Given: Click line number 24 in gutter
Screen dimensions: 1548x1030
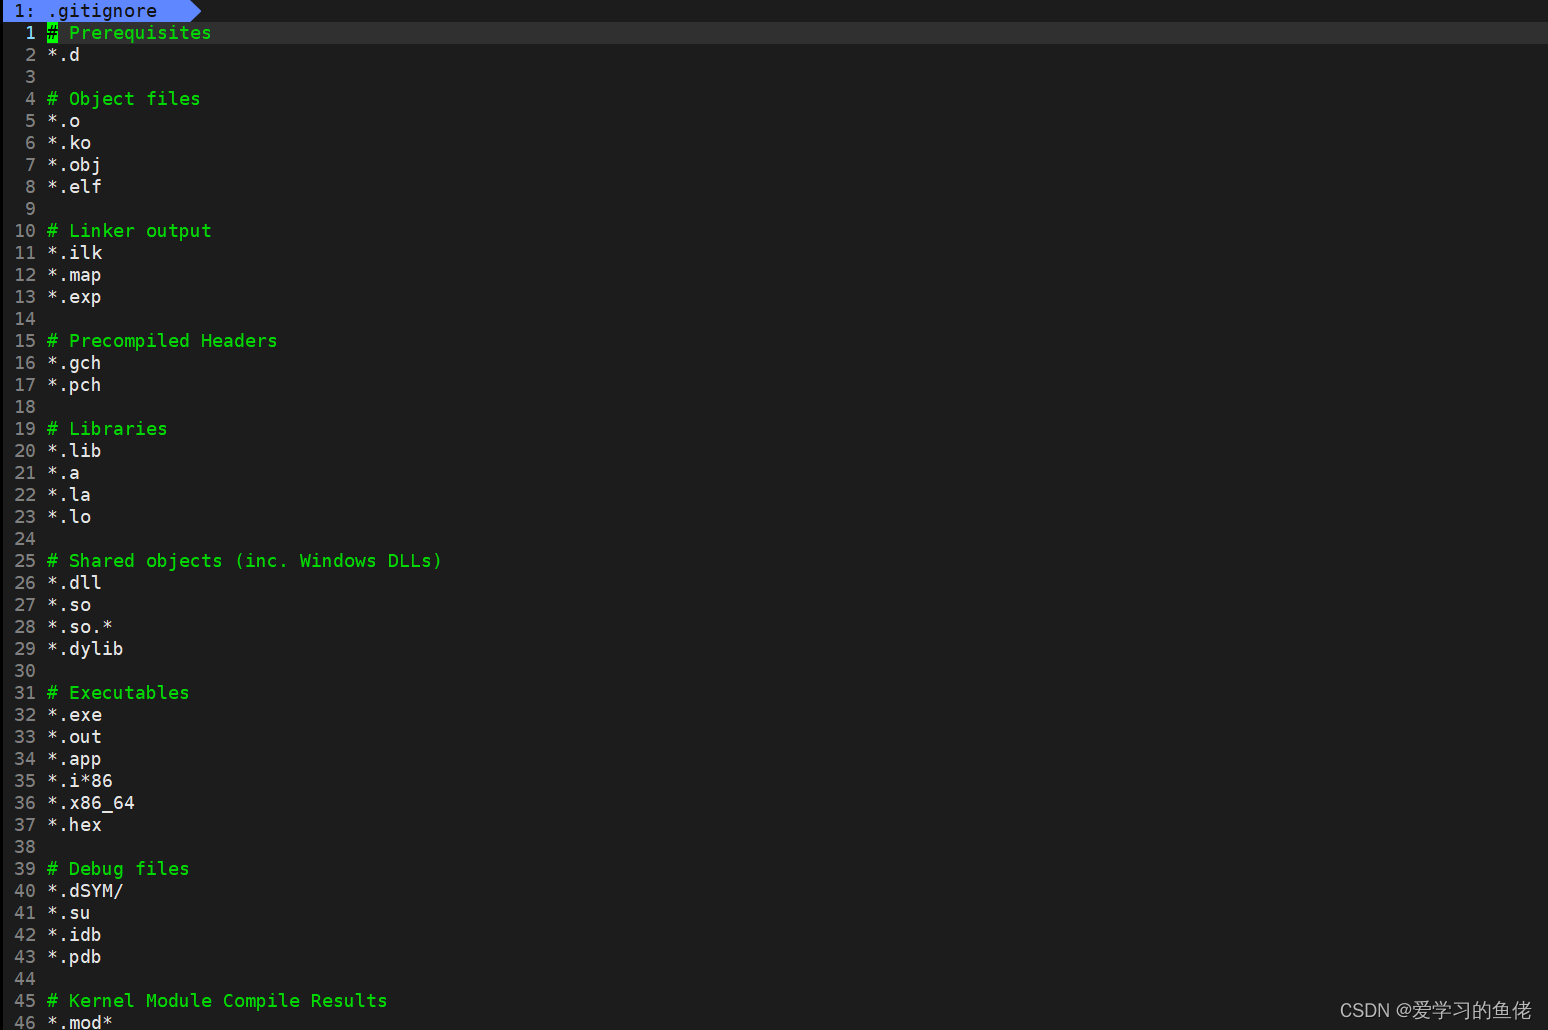Looking at the screenshot, I should point(25,539).
